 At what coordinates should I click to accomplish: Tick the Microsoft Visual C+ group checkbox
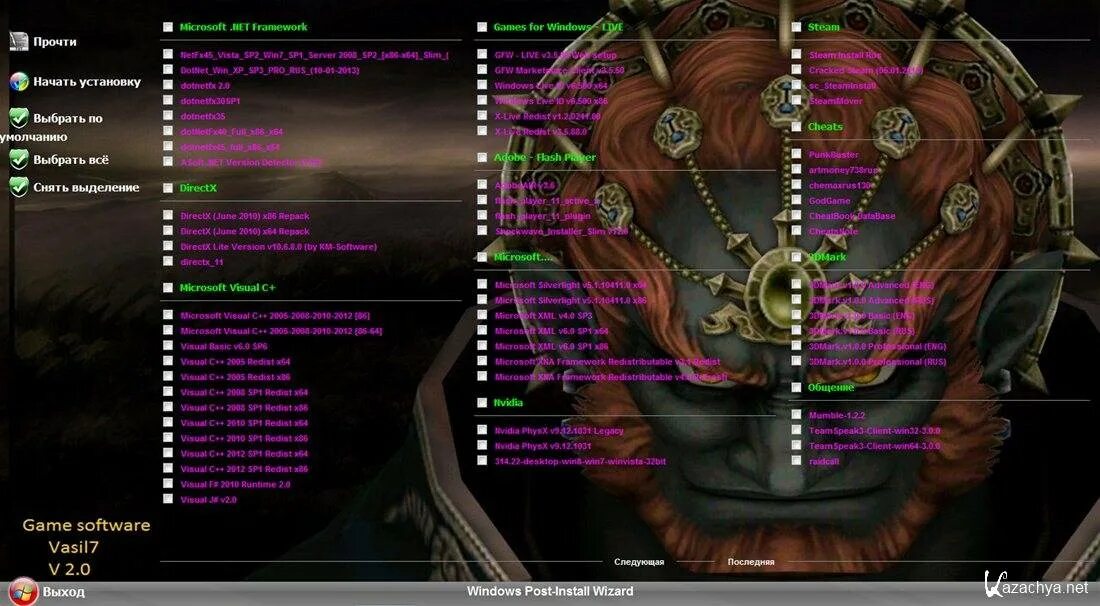168,287
